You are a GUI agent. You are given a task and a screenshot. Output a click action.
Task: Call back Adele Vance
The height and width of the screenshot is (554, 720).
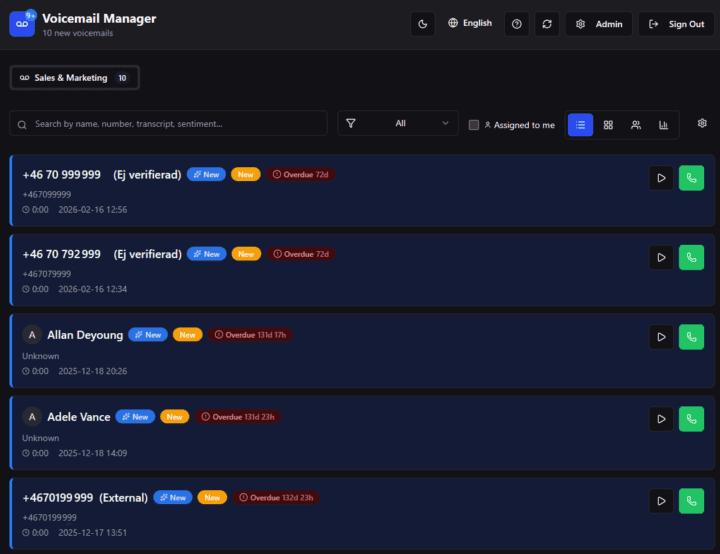coord(692,419)
